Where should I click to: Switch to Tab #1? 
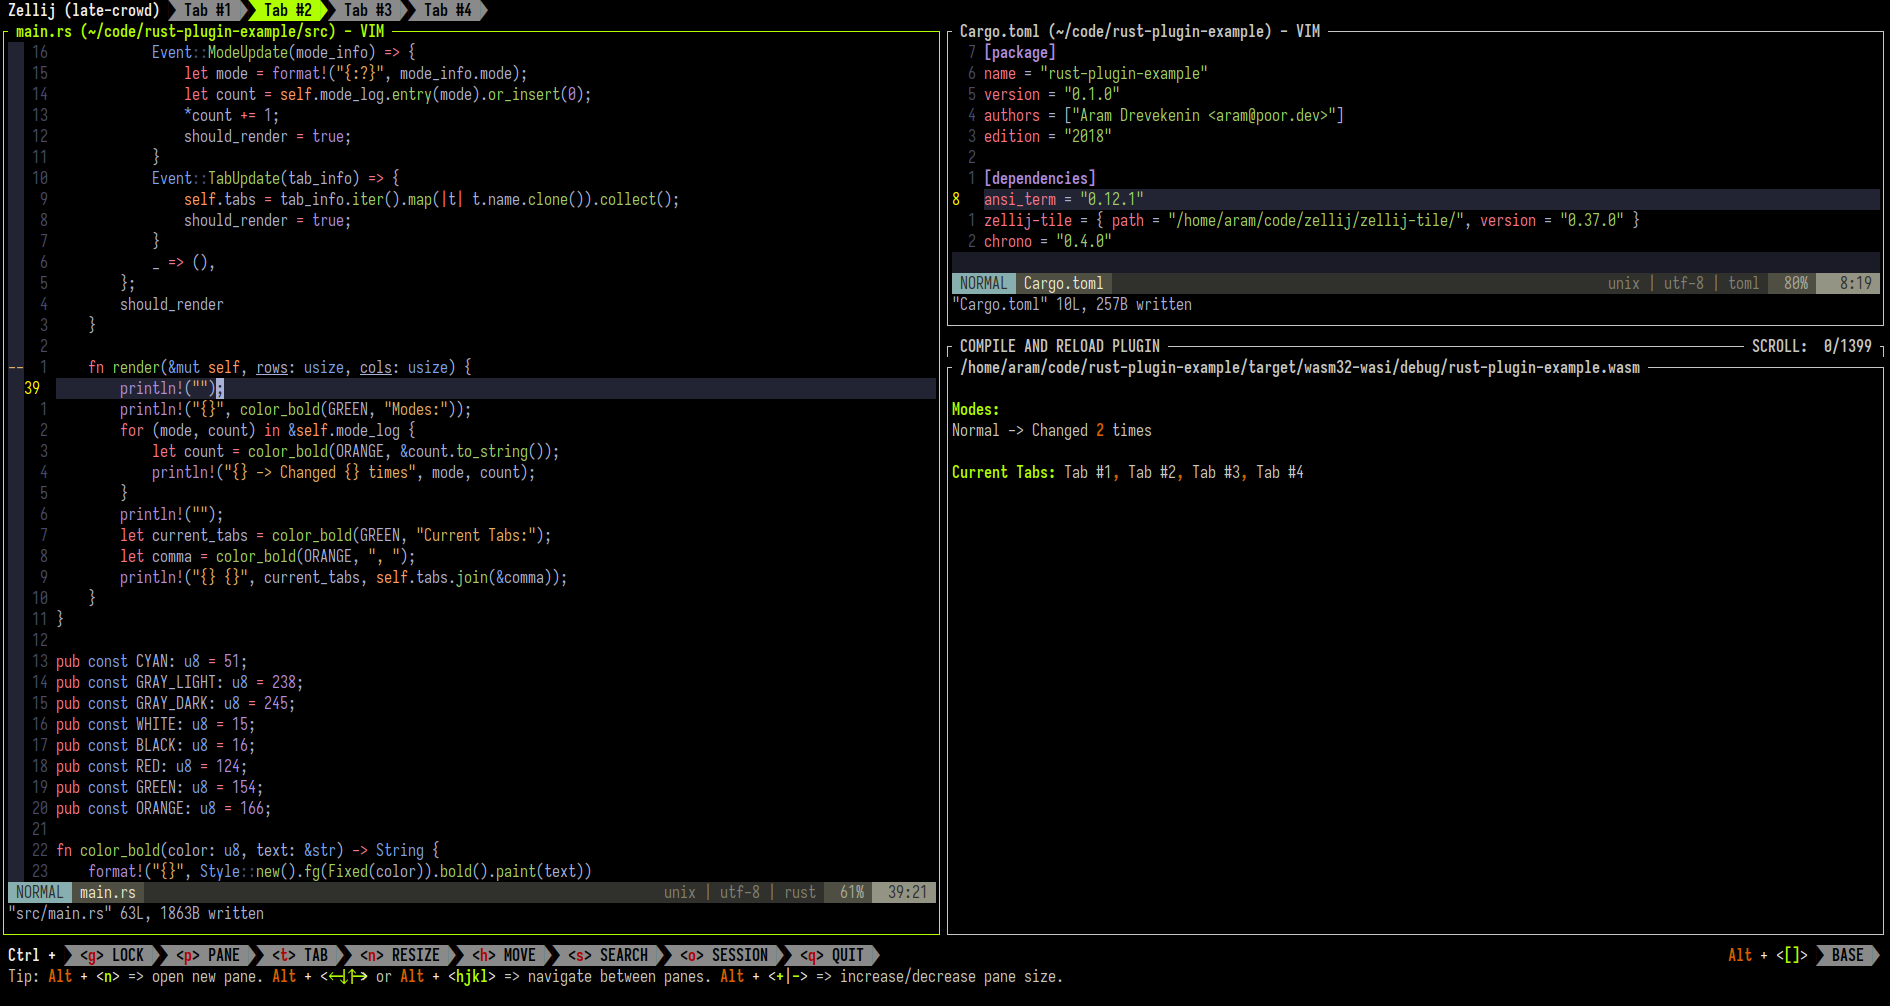[x=207, y=10]
